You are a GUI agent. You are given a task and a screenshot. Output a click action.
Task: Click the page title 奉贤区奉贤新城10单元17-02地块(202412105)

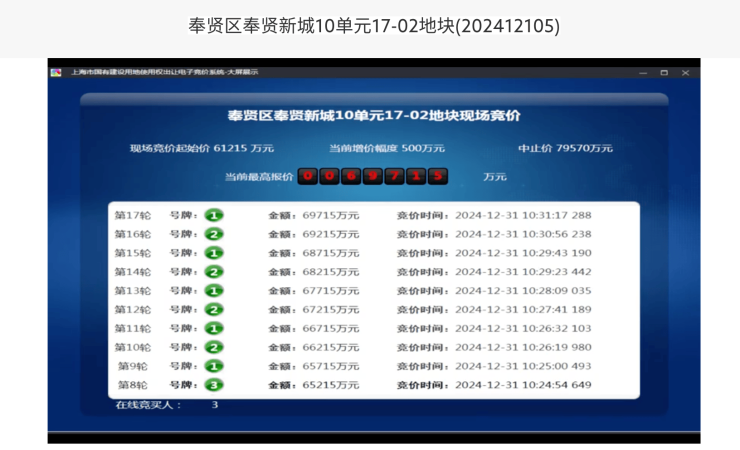[x=374, y=26]
